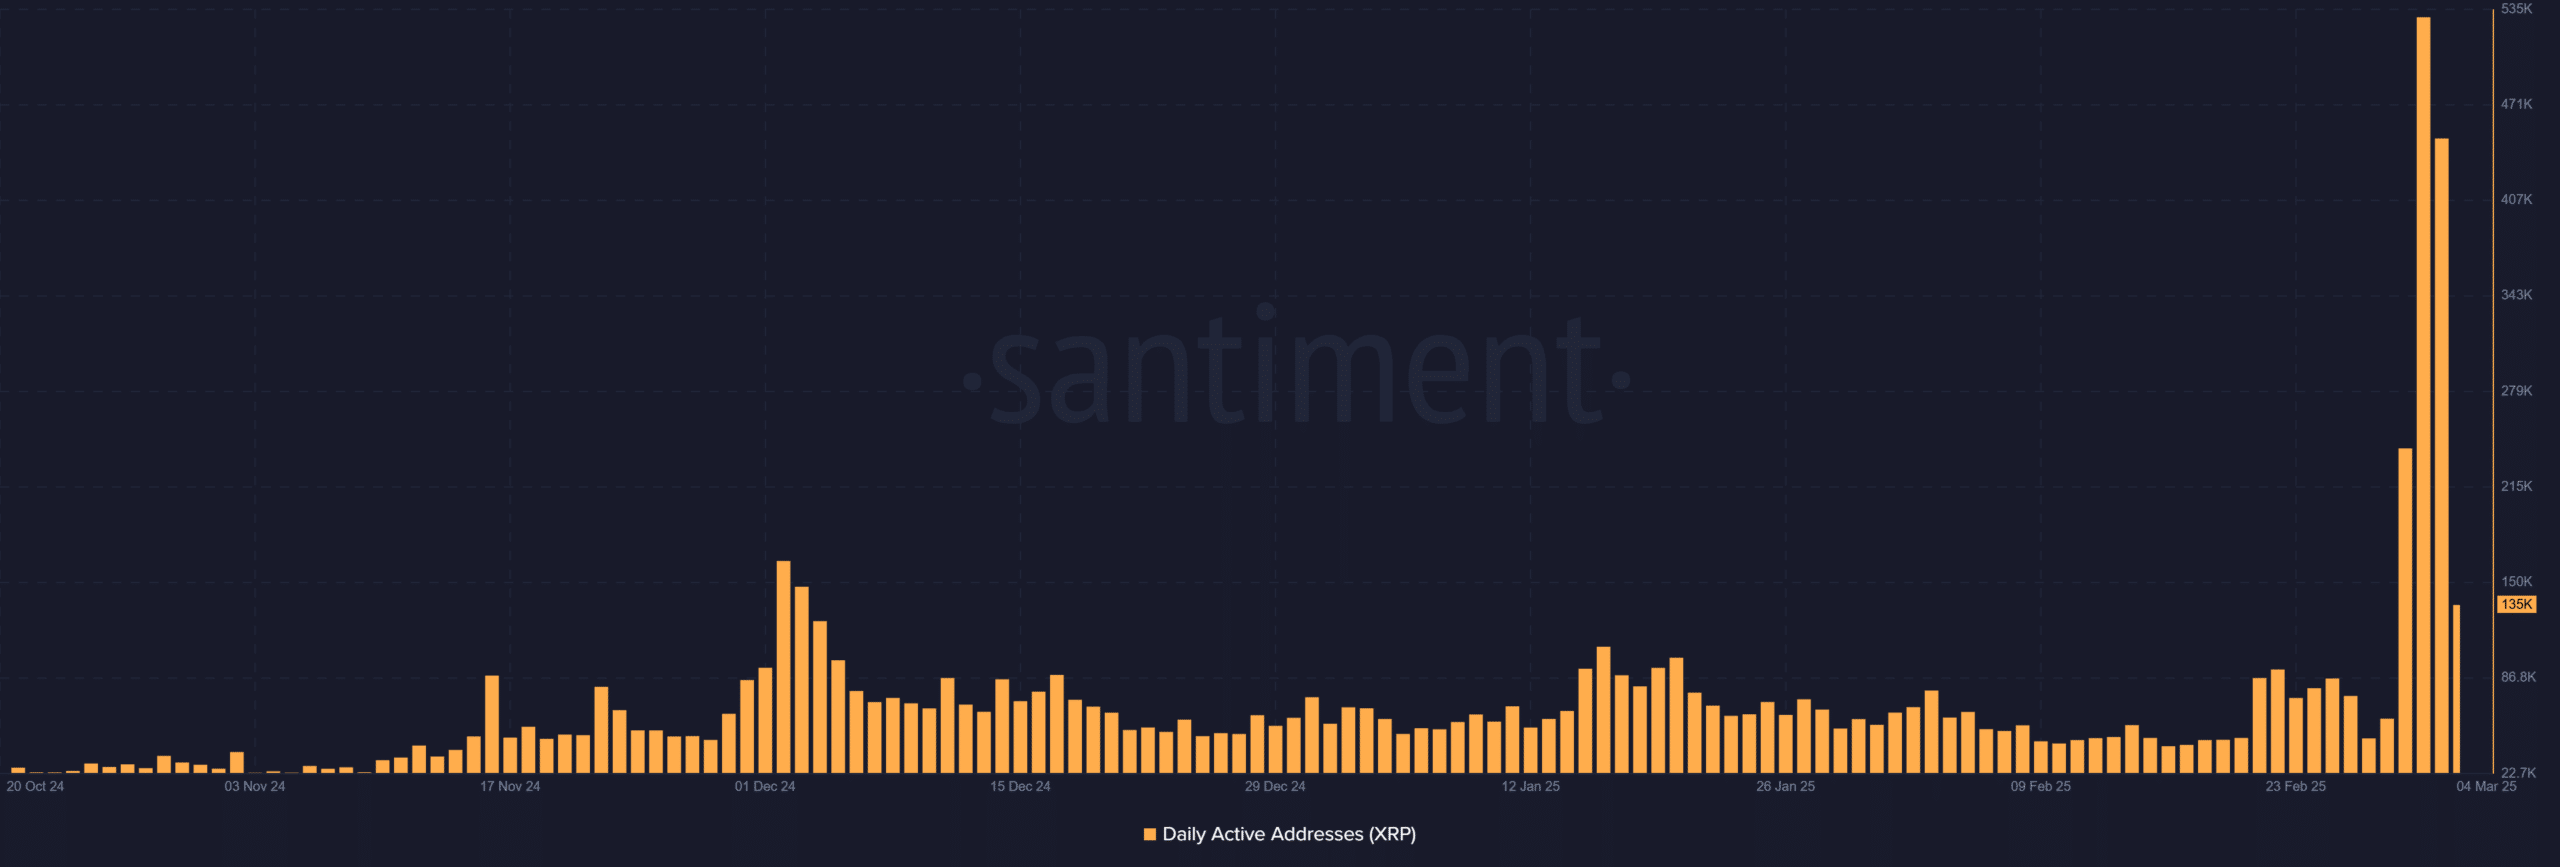Click the '01 Dec 24' date label

pos(765,787)
